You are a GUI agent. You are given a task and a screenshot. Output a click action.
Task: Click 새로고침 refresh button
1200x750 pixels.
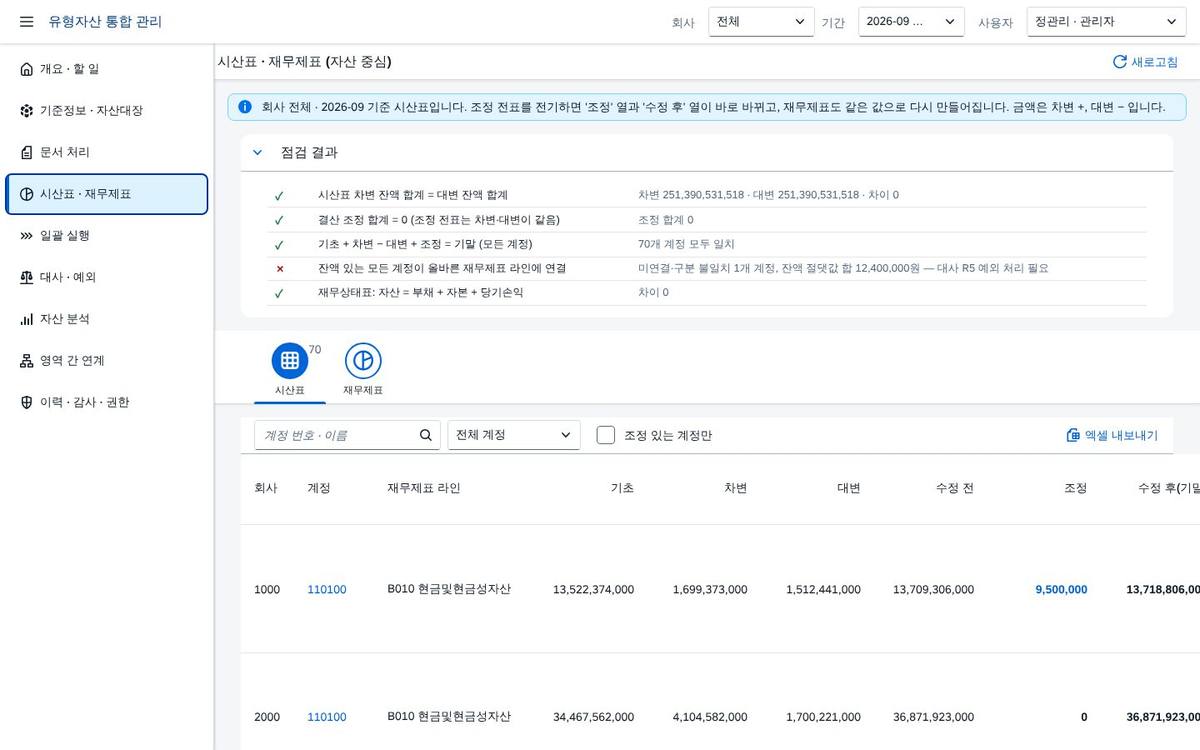click(x=1145, y=62)
